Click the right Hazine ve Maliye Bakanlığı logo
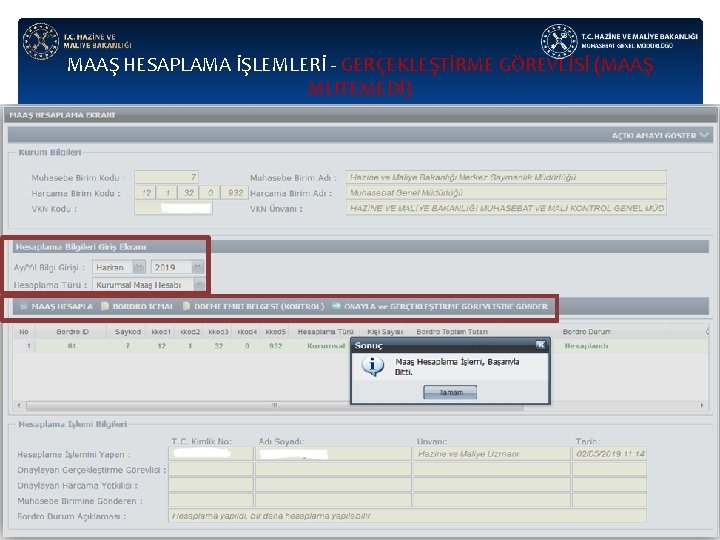The height and width of the screenshot is (540, 720). (559, 42)
